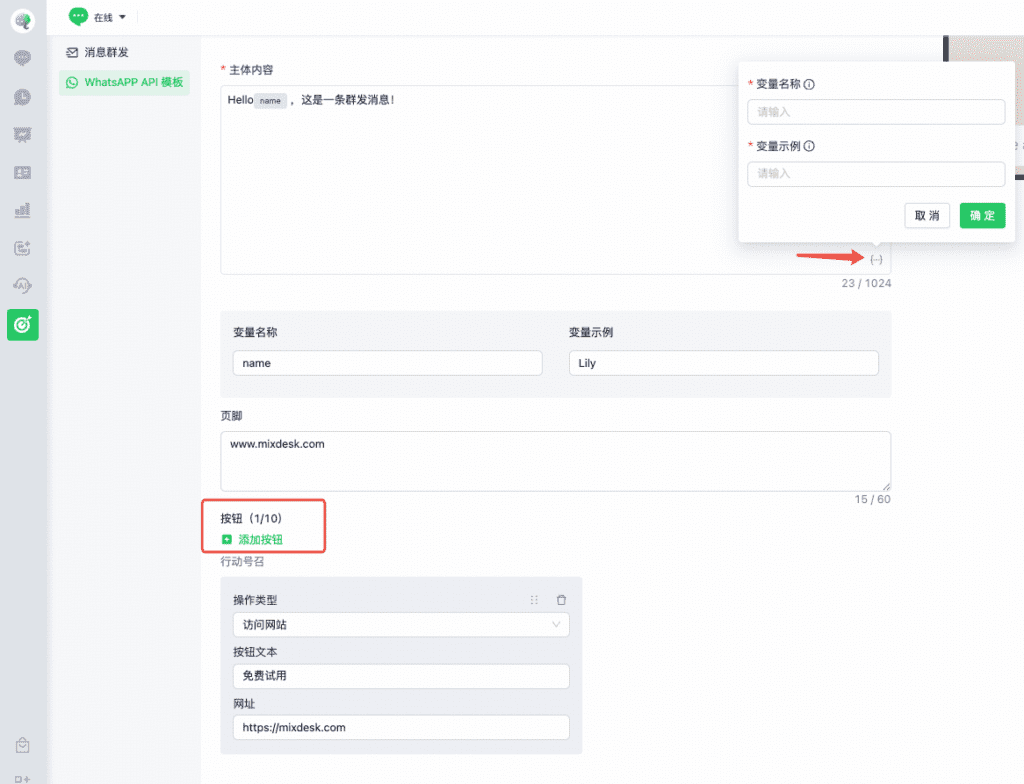This screenshot has width=1024, height=784.
Task: Click the 取消 cancel button
Action: coord(926,215)
